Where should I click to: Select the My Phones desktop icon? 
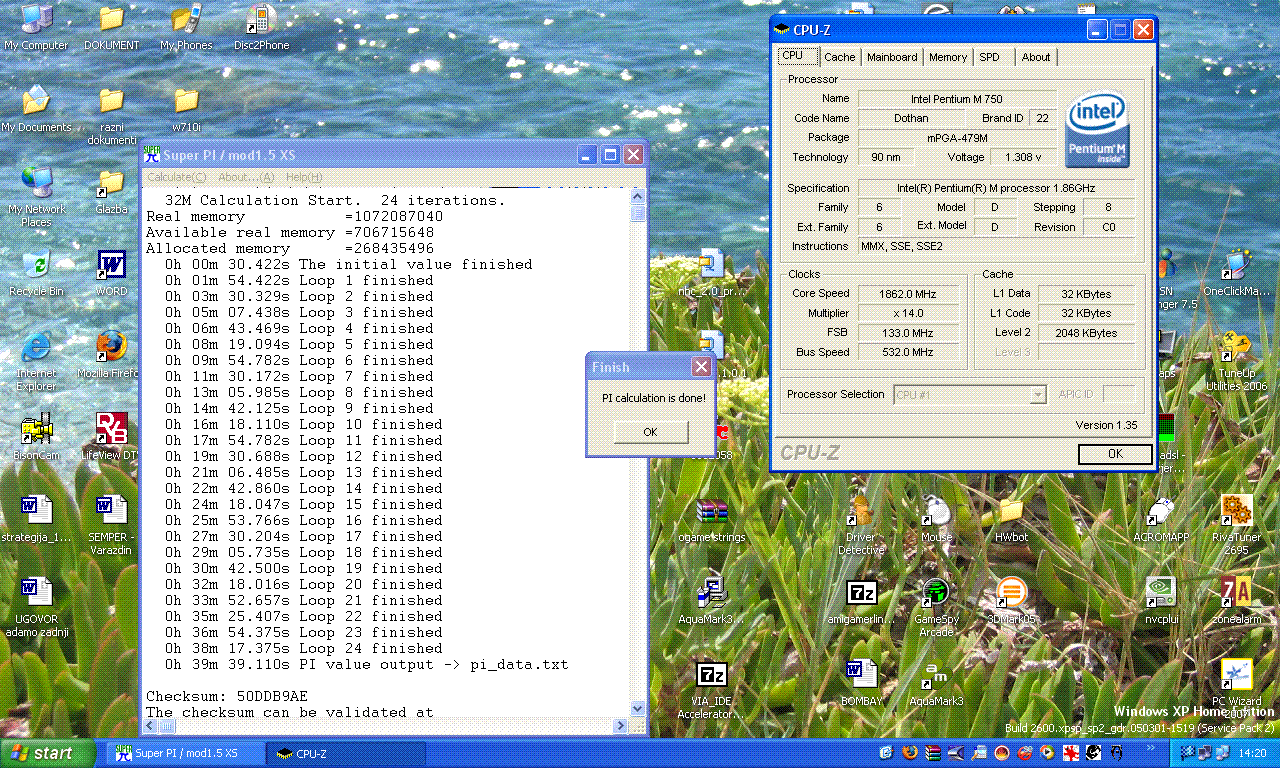click(186, 26)
